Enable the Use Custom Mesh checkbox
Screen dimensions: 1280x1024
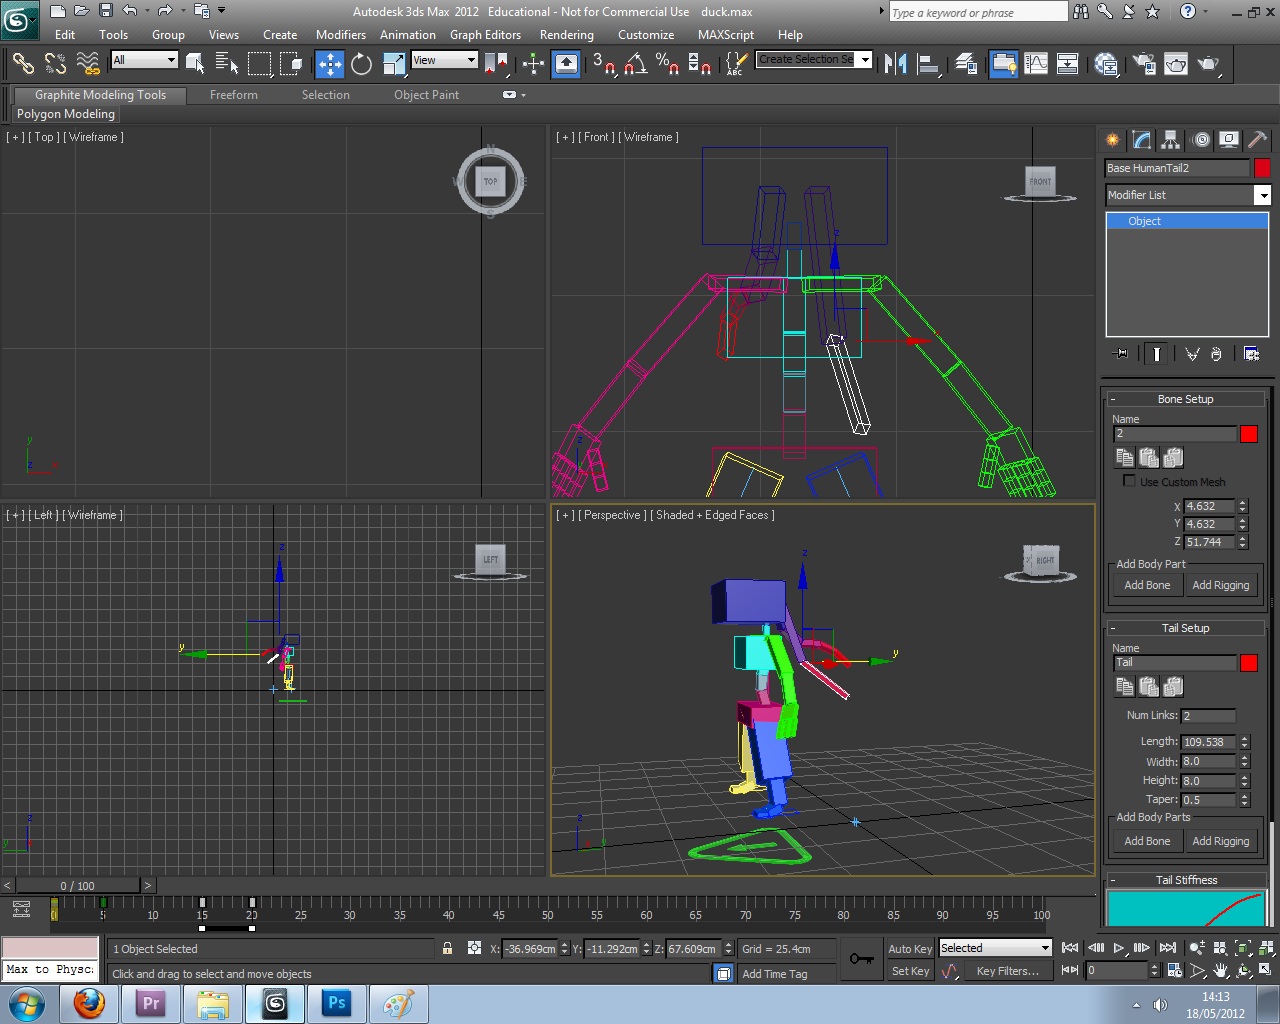tap(1129, 481)
